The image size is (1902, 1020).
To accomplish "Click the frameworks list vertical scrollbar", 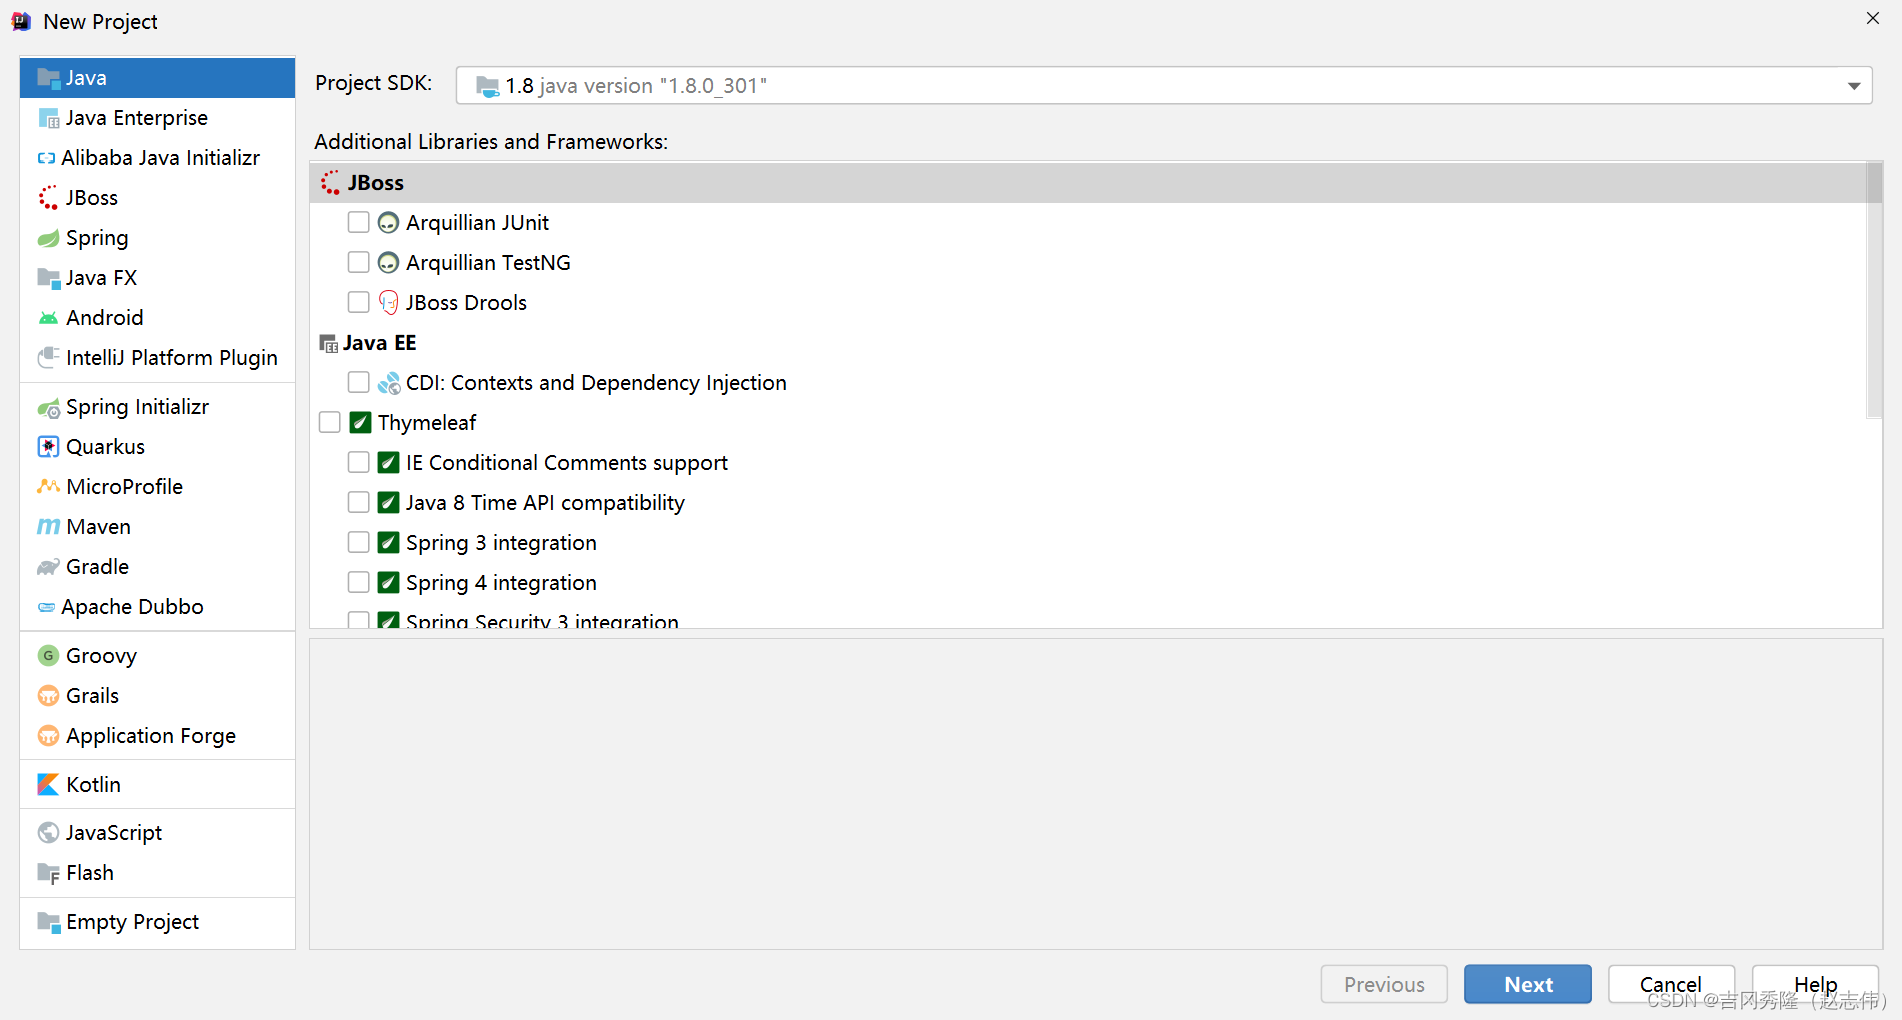I will (x=1875, y=290).
